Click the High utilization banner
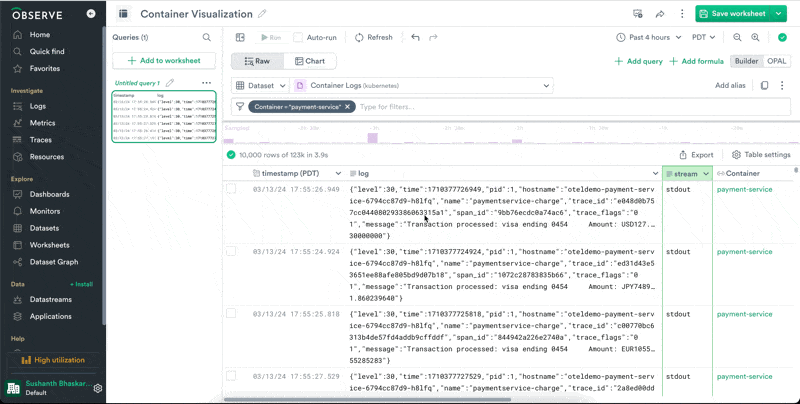800x404 pixels. point(53,360)
